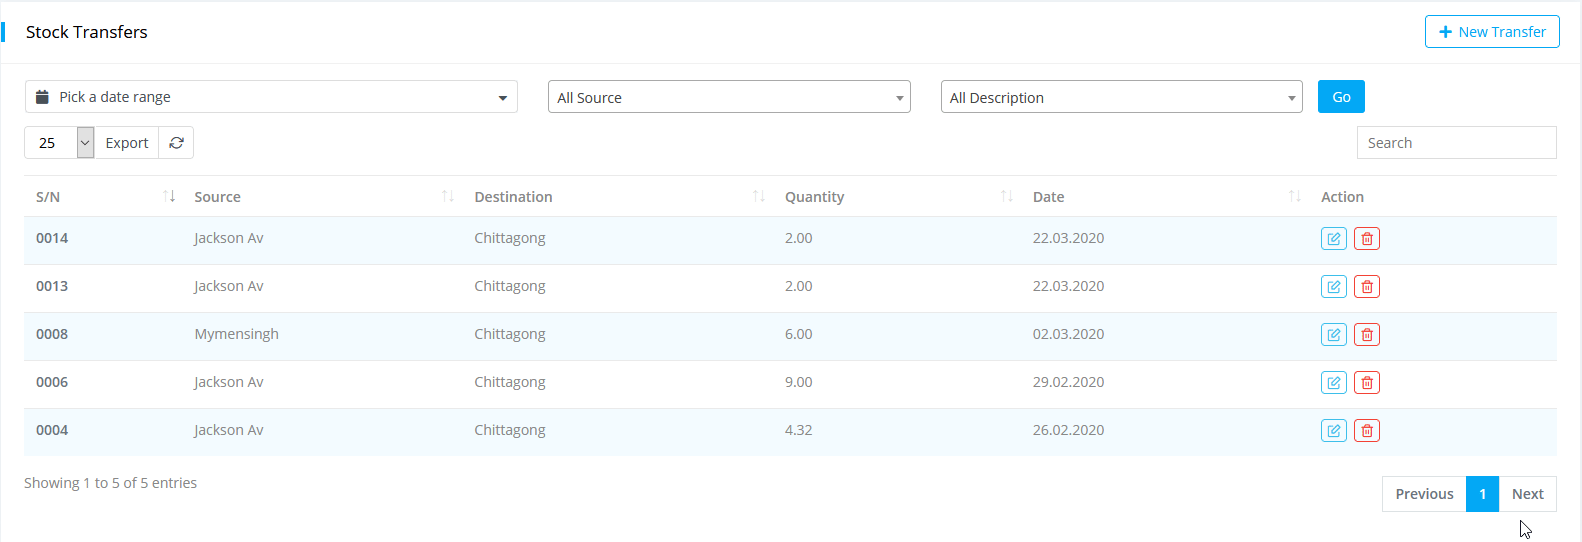
Task: Click the refresh table icon
Action: [x=176, y=143]
